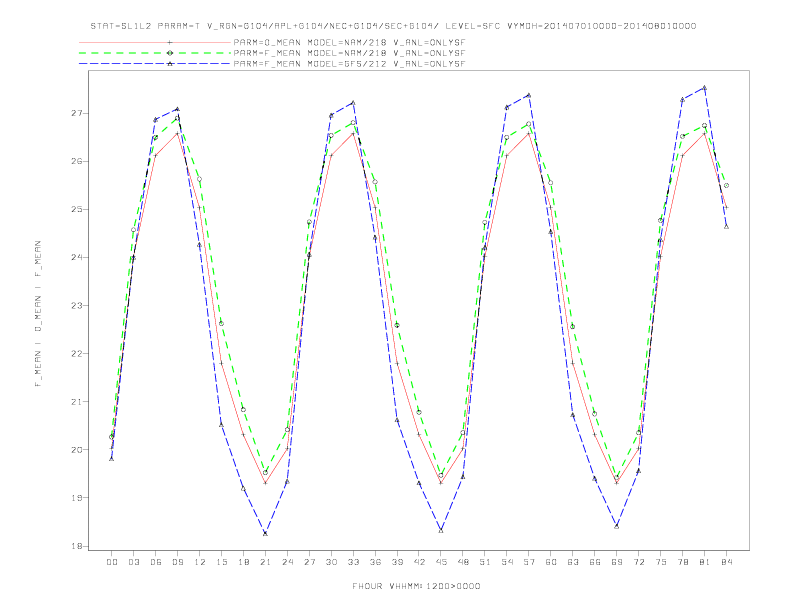
Task: Click the blue dashed line sample in legend
Action: click(x=155, y=64)
